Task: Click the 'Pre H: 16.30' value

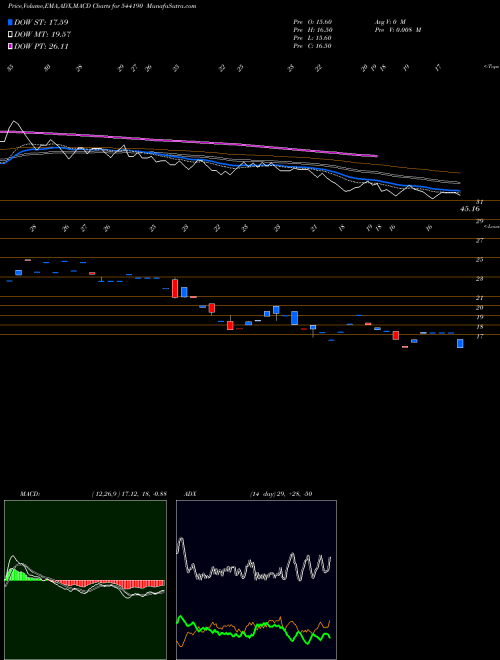Action: click(312, 30)
